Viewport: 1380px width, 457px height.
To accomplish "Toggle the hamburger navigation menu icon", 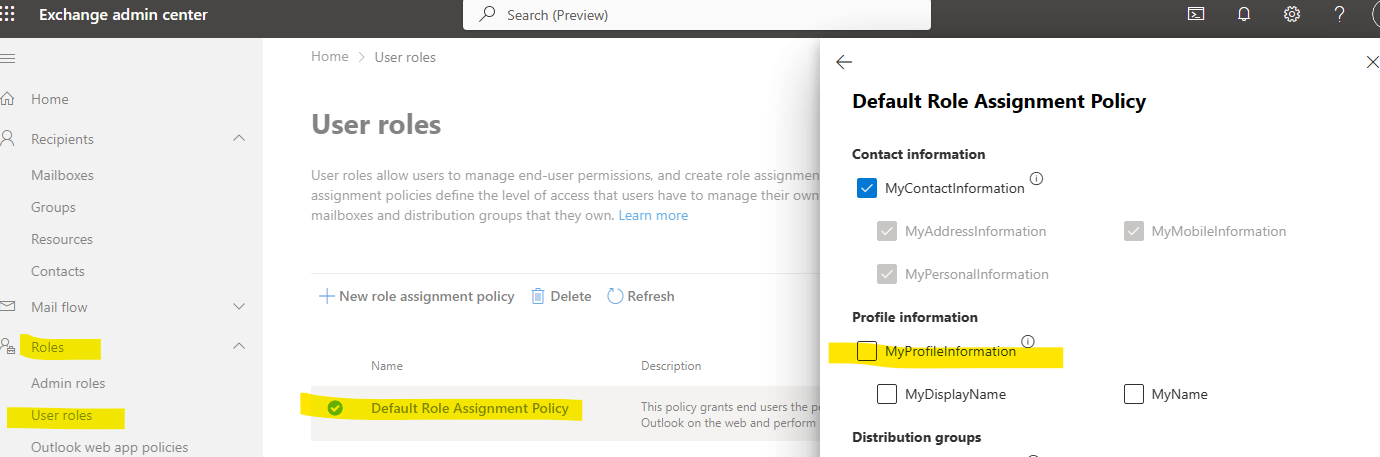I will (7, 58).
